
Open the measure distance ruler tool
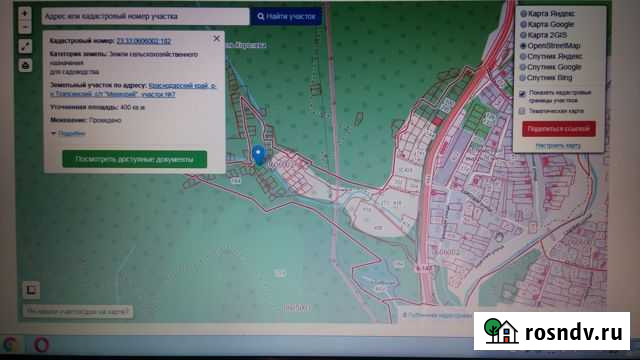click(x=25, y=46)
